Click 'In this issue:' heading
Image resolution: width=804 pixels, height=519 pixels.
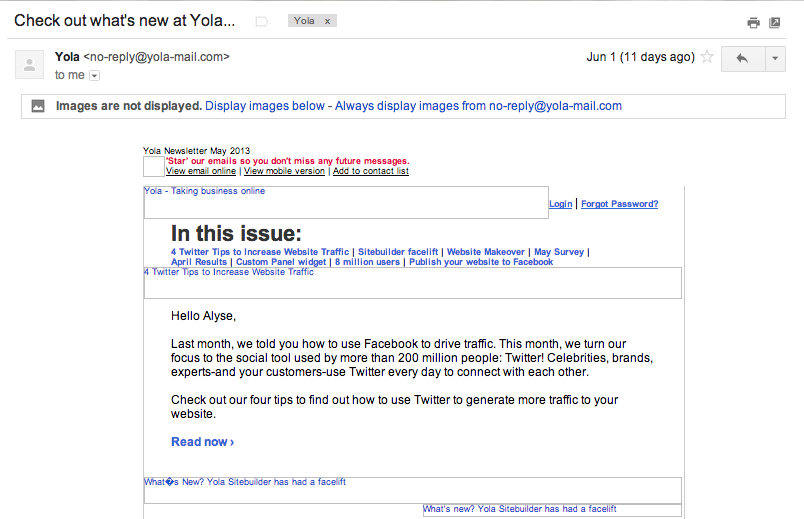(x=236, y=233)
